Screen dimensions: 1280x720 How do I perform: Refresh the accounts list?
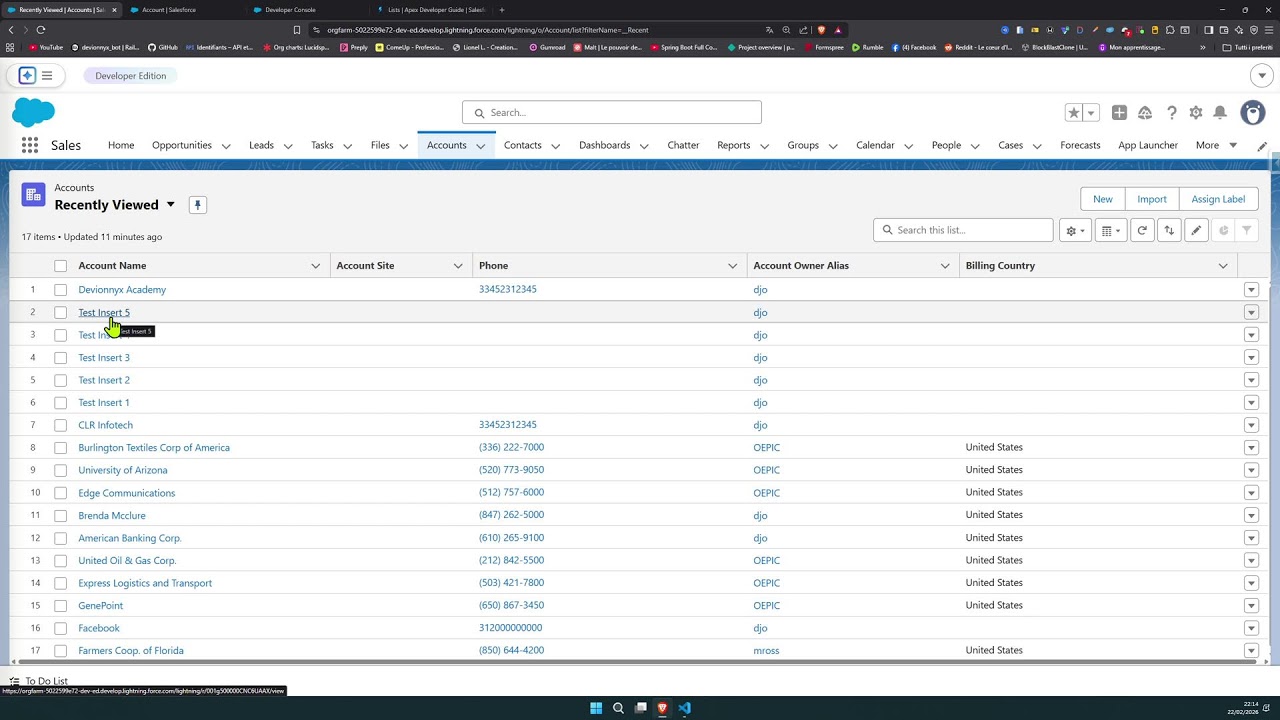[x=1142, y=230]
